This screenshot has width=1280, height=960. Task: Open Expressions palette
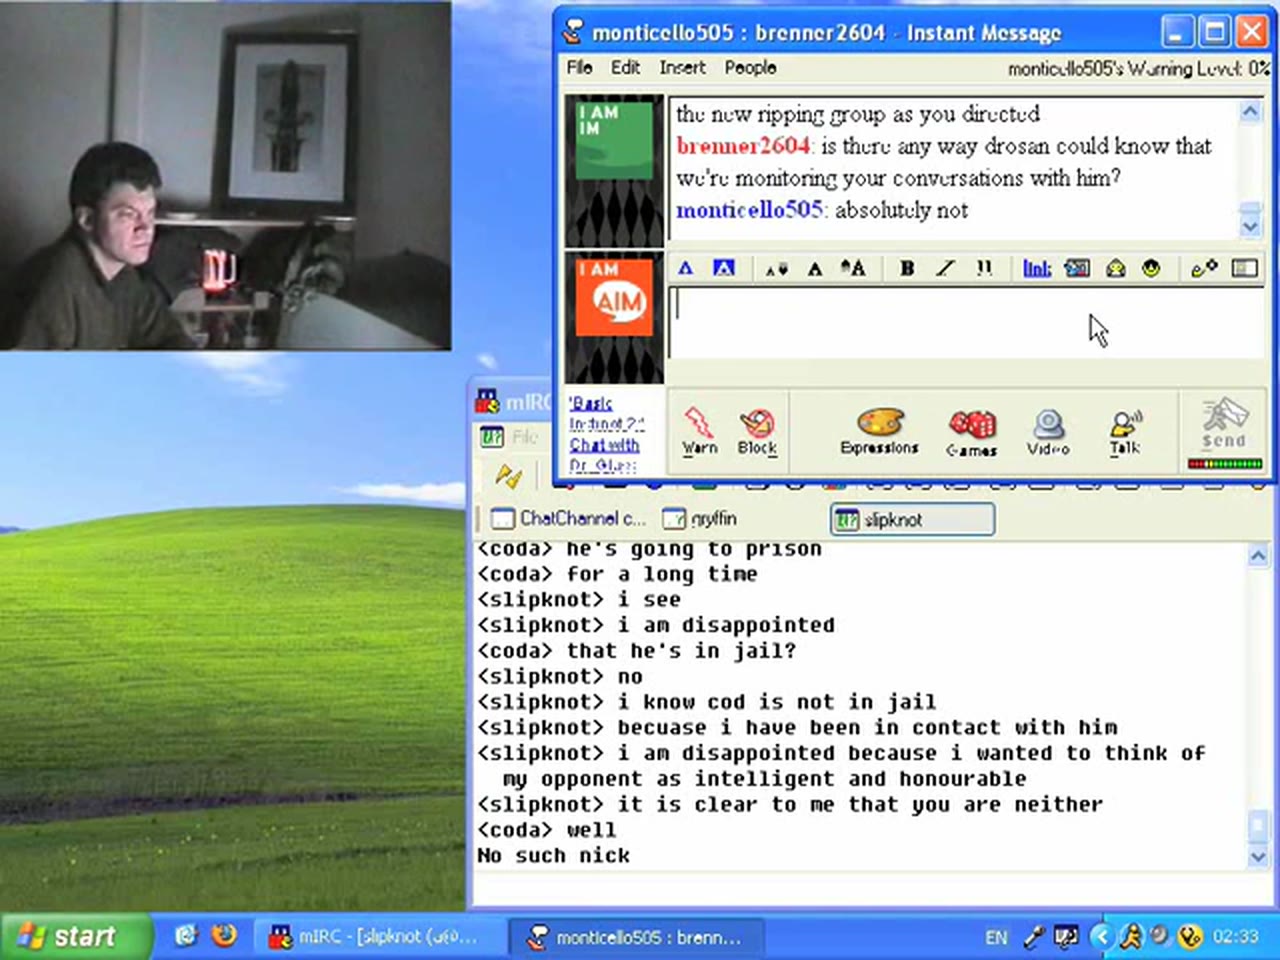tap(879, 431)
